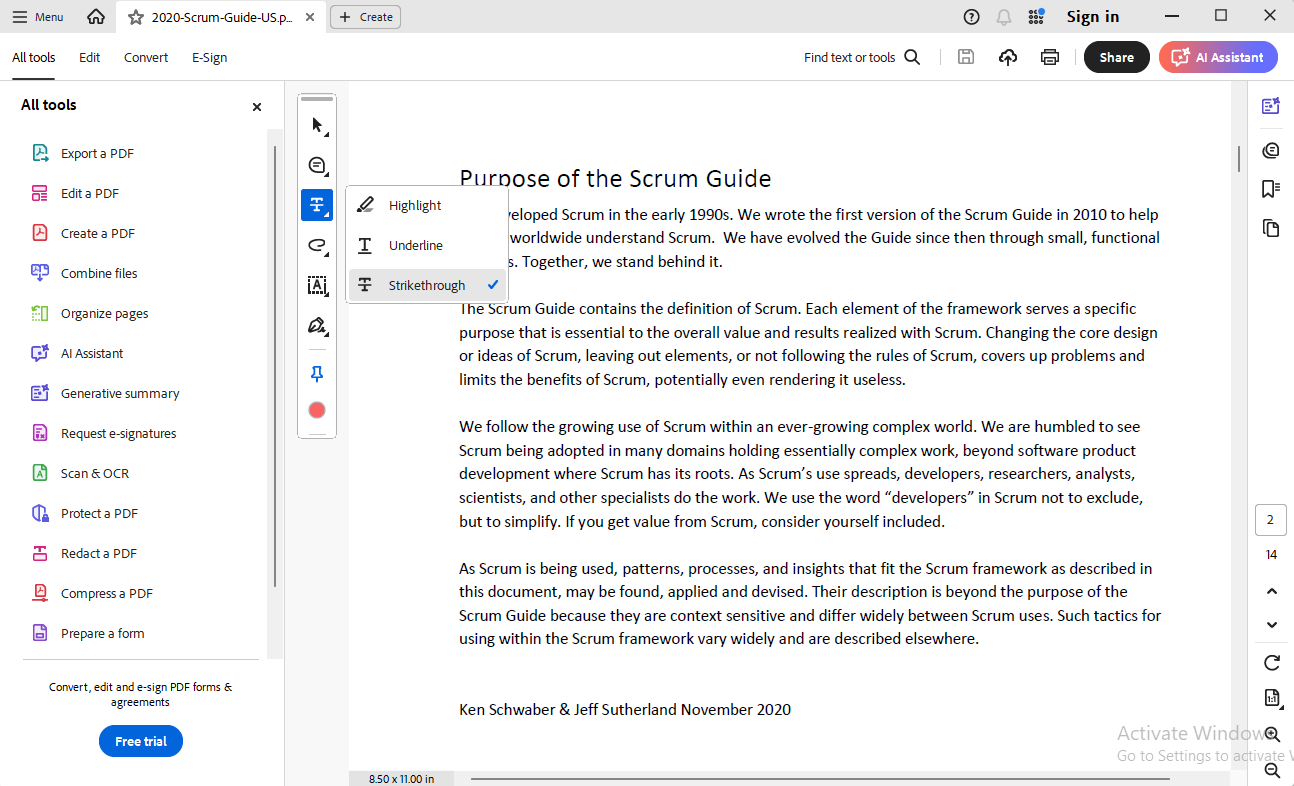
Task: Select the checked Strikethrough option
Action: (x=427, y=286)
